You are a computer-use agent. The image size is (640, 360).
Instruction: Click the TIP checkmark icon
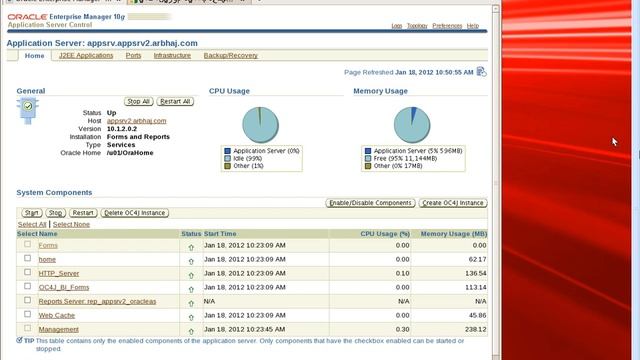(19, 340)
